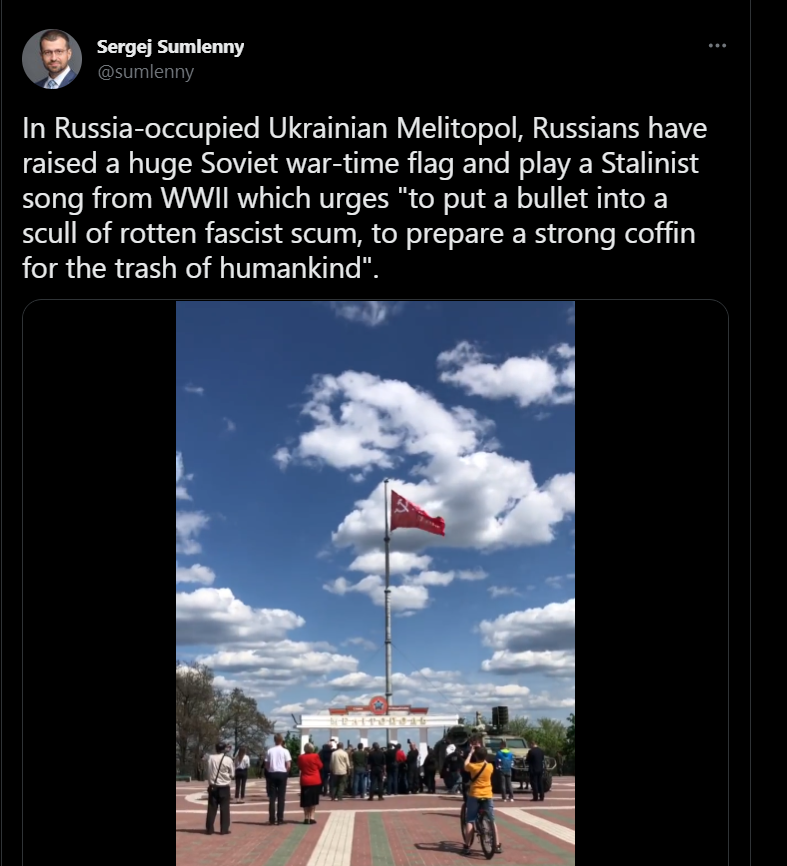Click the tweet text about Melitopol

click(x=365, y=198)
